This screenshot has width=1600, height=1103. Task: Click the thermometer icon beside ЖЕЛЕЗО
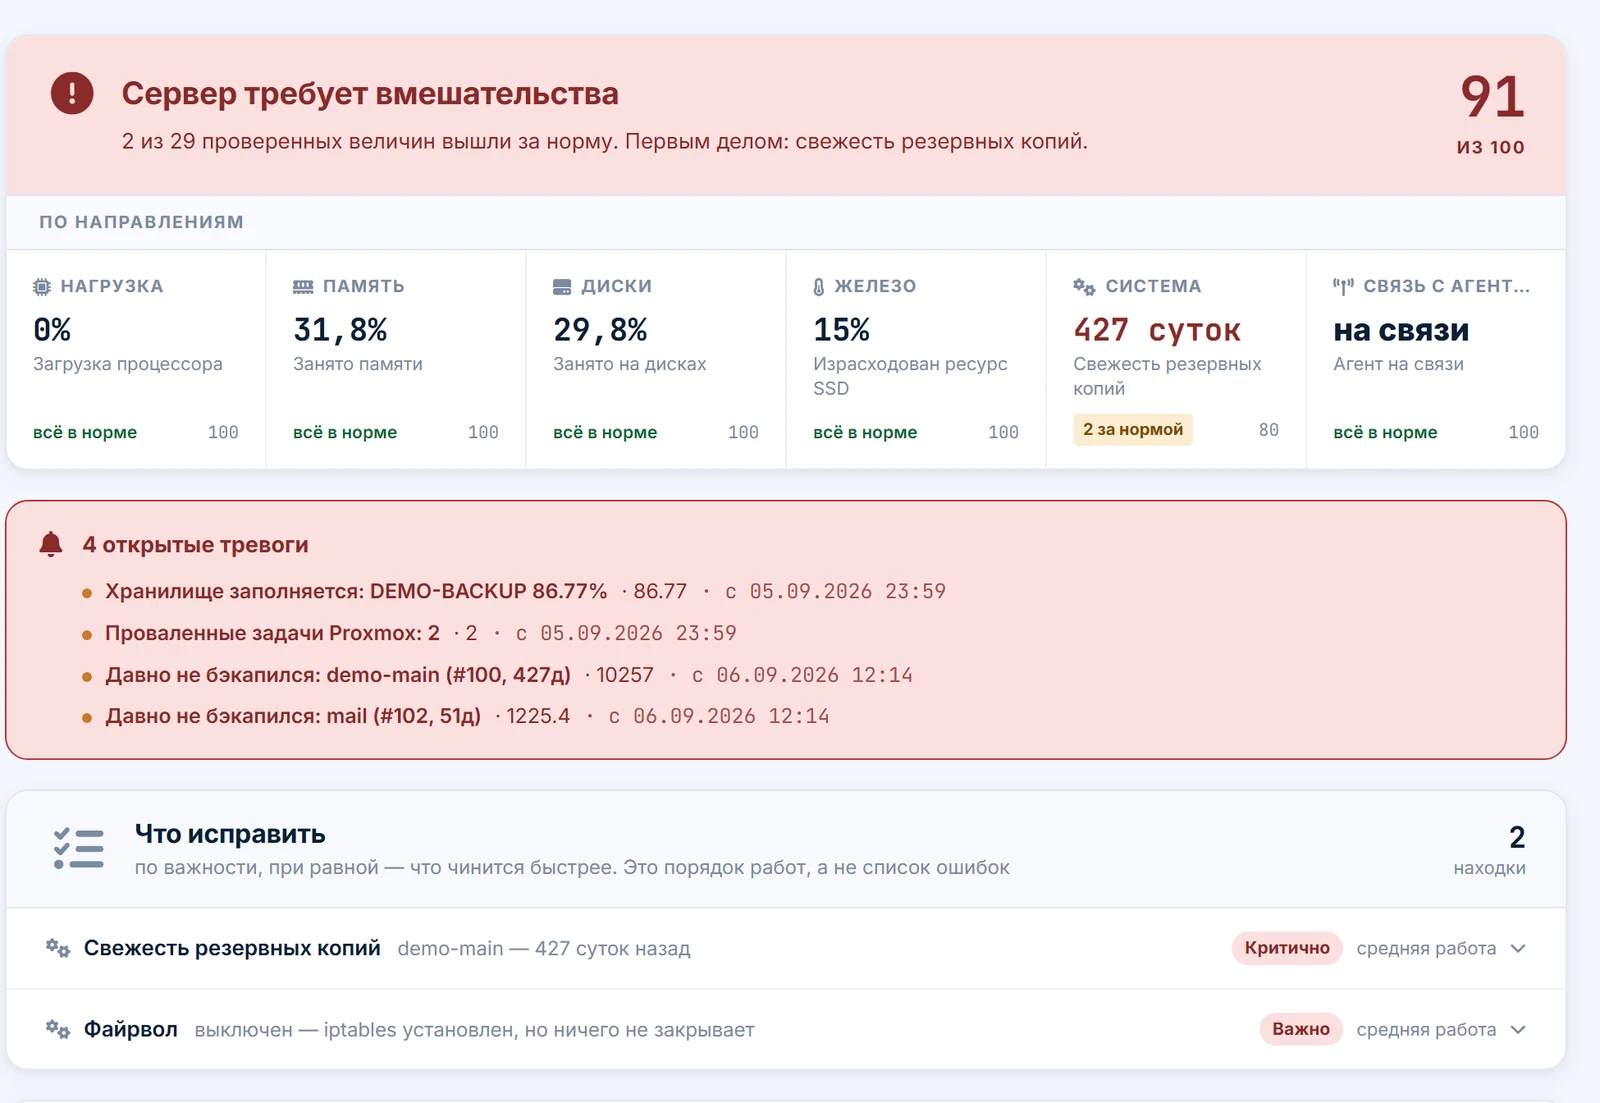point(819,287)
